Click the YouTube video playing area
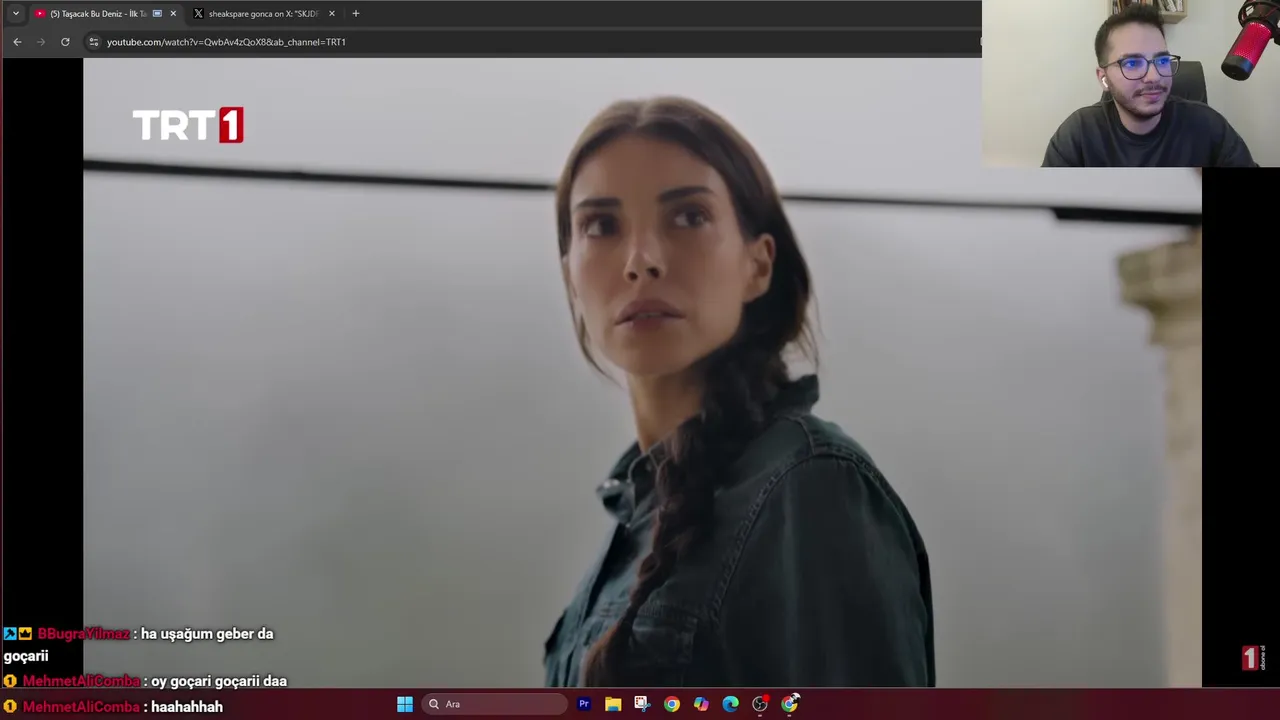Screen dimensions: 1280x720 pos(642,372)
